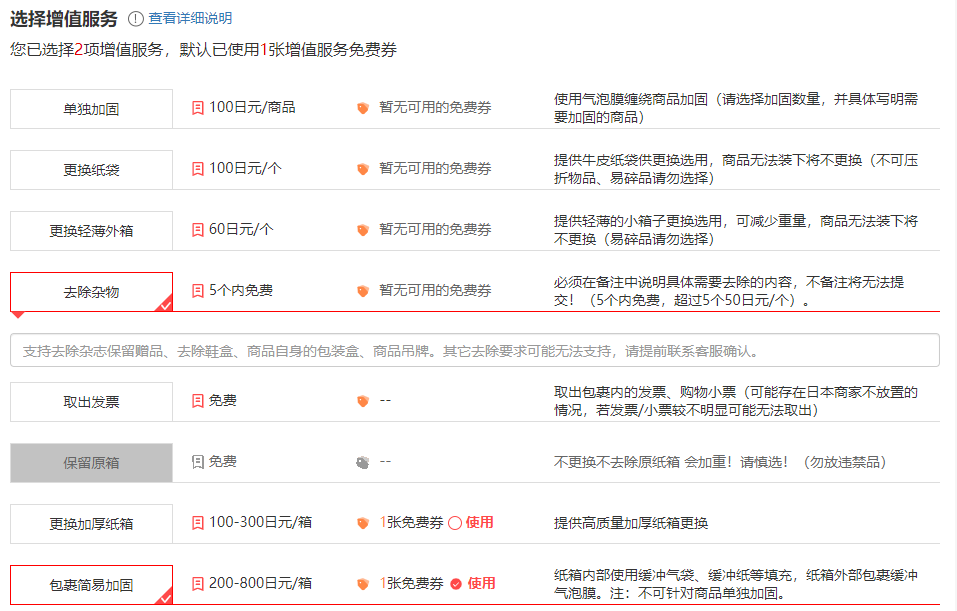Viewport: 957px width, 611px height.
Task: Select the 更换加厚纸箱 service
Action: point(92,524)
